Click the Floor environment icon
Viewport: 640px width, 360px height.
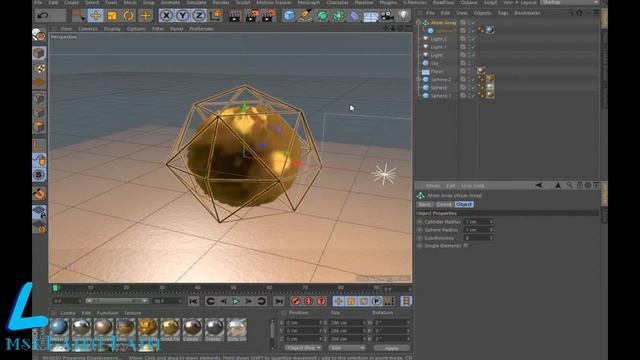tap(371, 17)
